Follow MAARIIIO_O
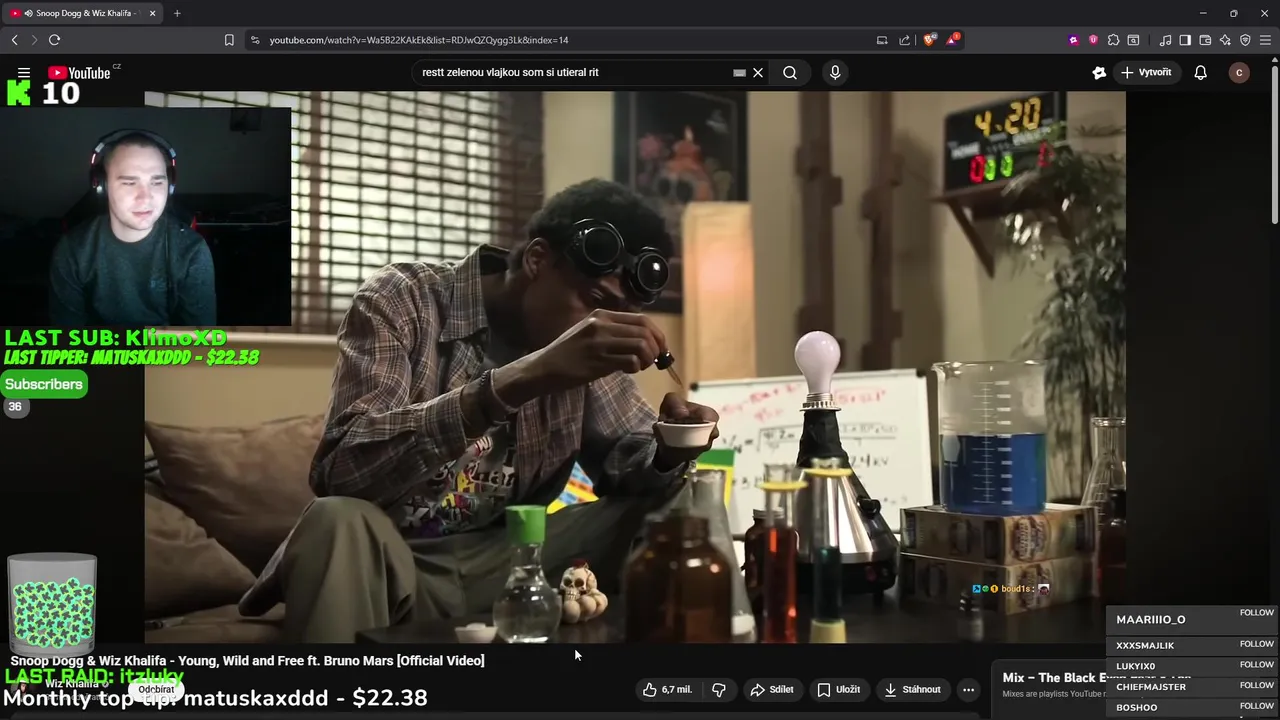The height and width of the screenshot is (720, 1280). pos(1257,612)
